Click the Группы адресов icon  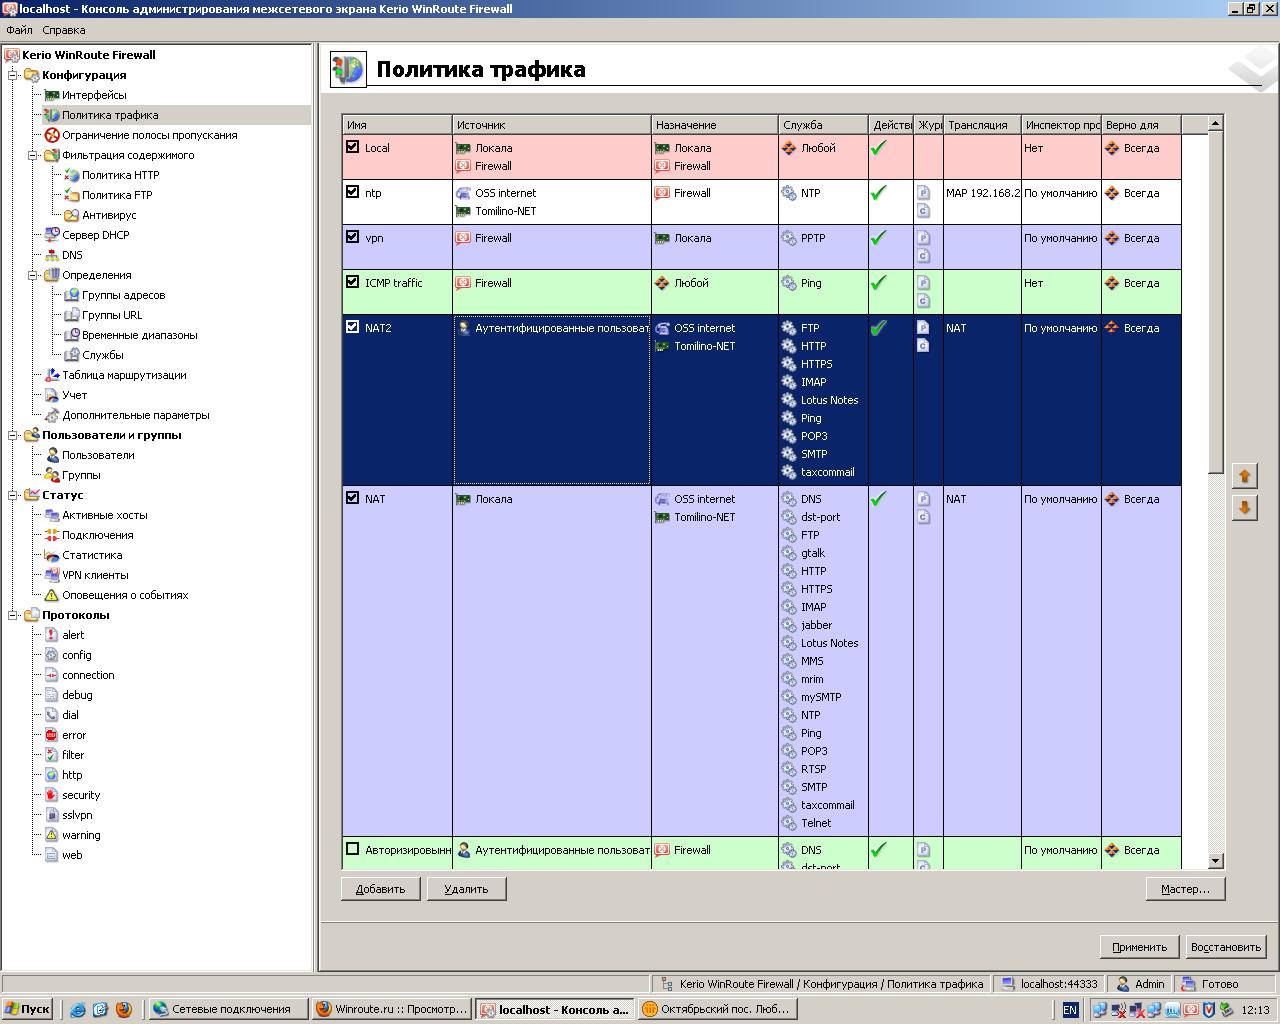point(72,295)
